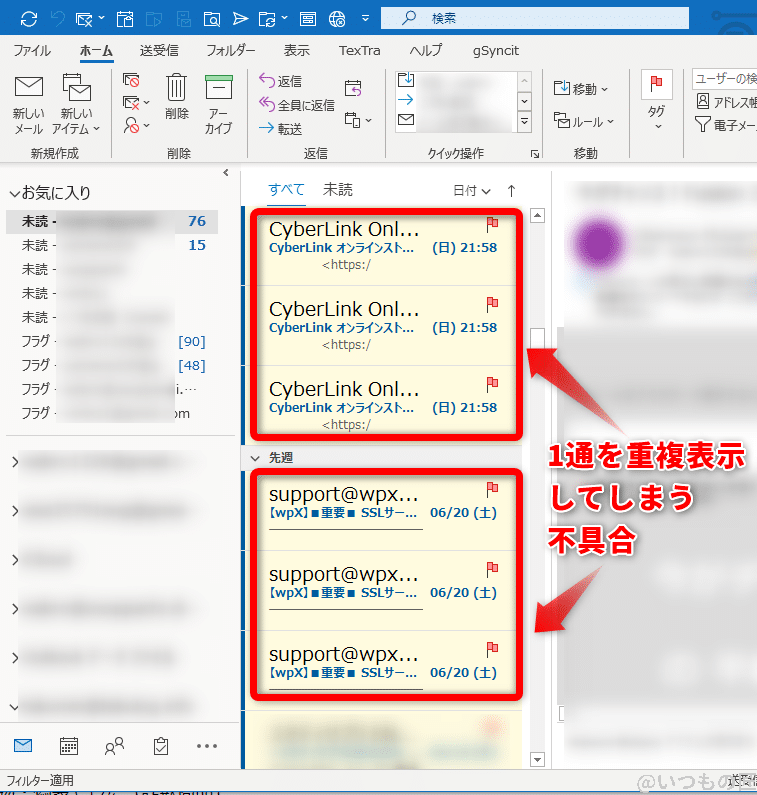The width and height of the screenshot is (757, 795).
Task: Open the Calendar view icon
Action: (69, 745)
